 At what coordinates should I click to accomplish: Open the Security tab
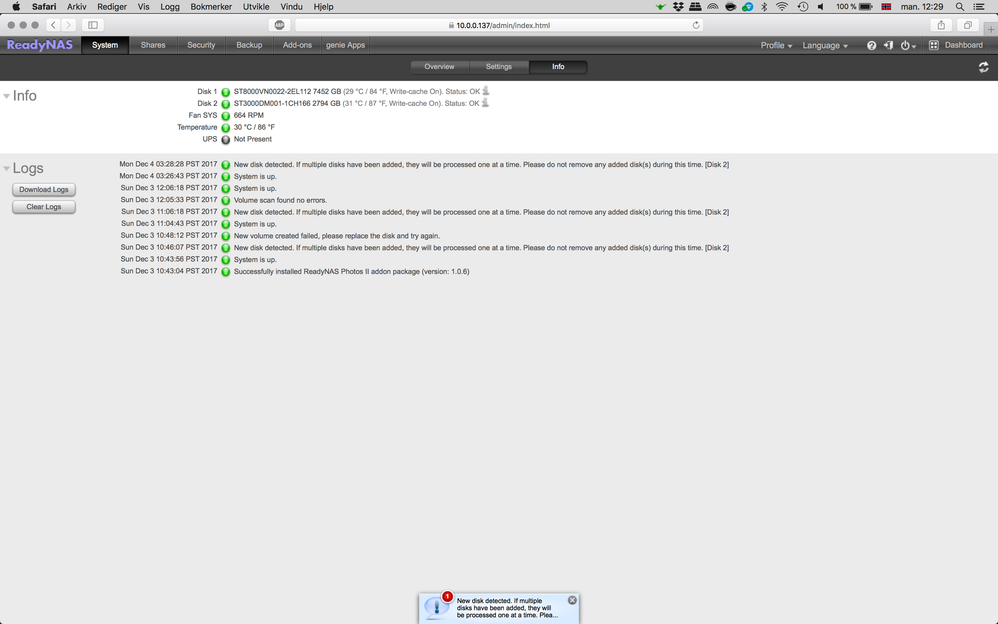(201, 45)
